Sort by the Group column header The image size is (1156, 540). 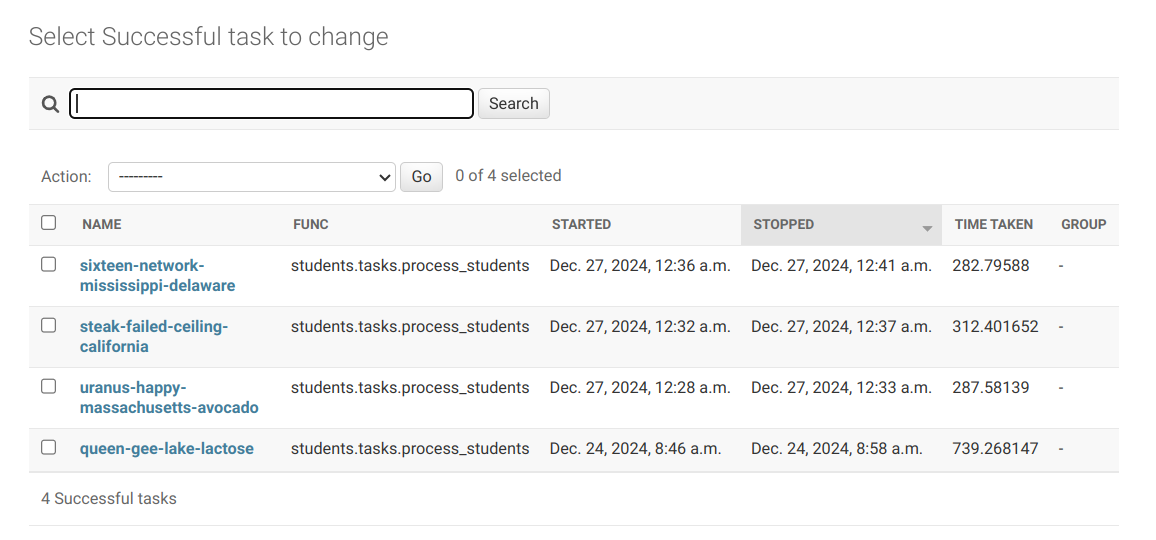(x=1084, y=224)
